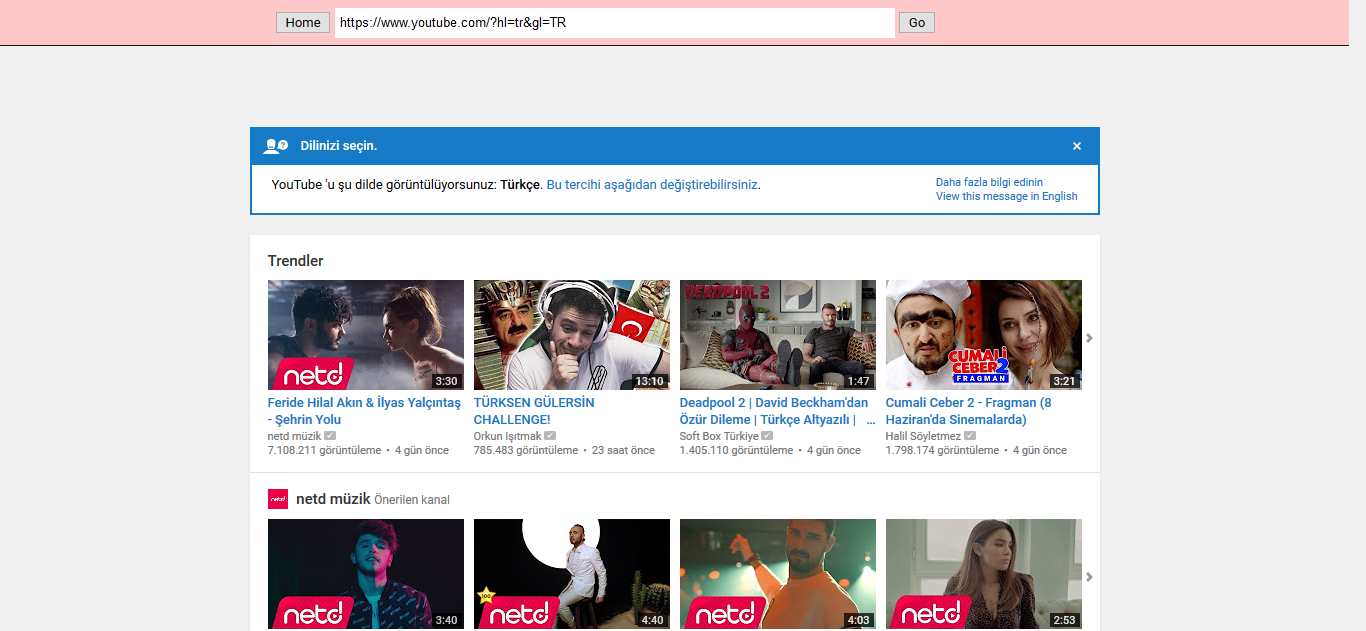This screenshot has width=1366, height=631.
Task: Open 'Daha fazla bilgi edinin' link
Action: [x=989, y=182]
